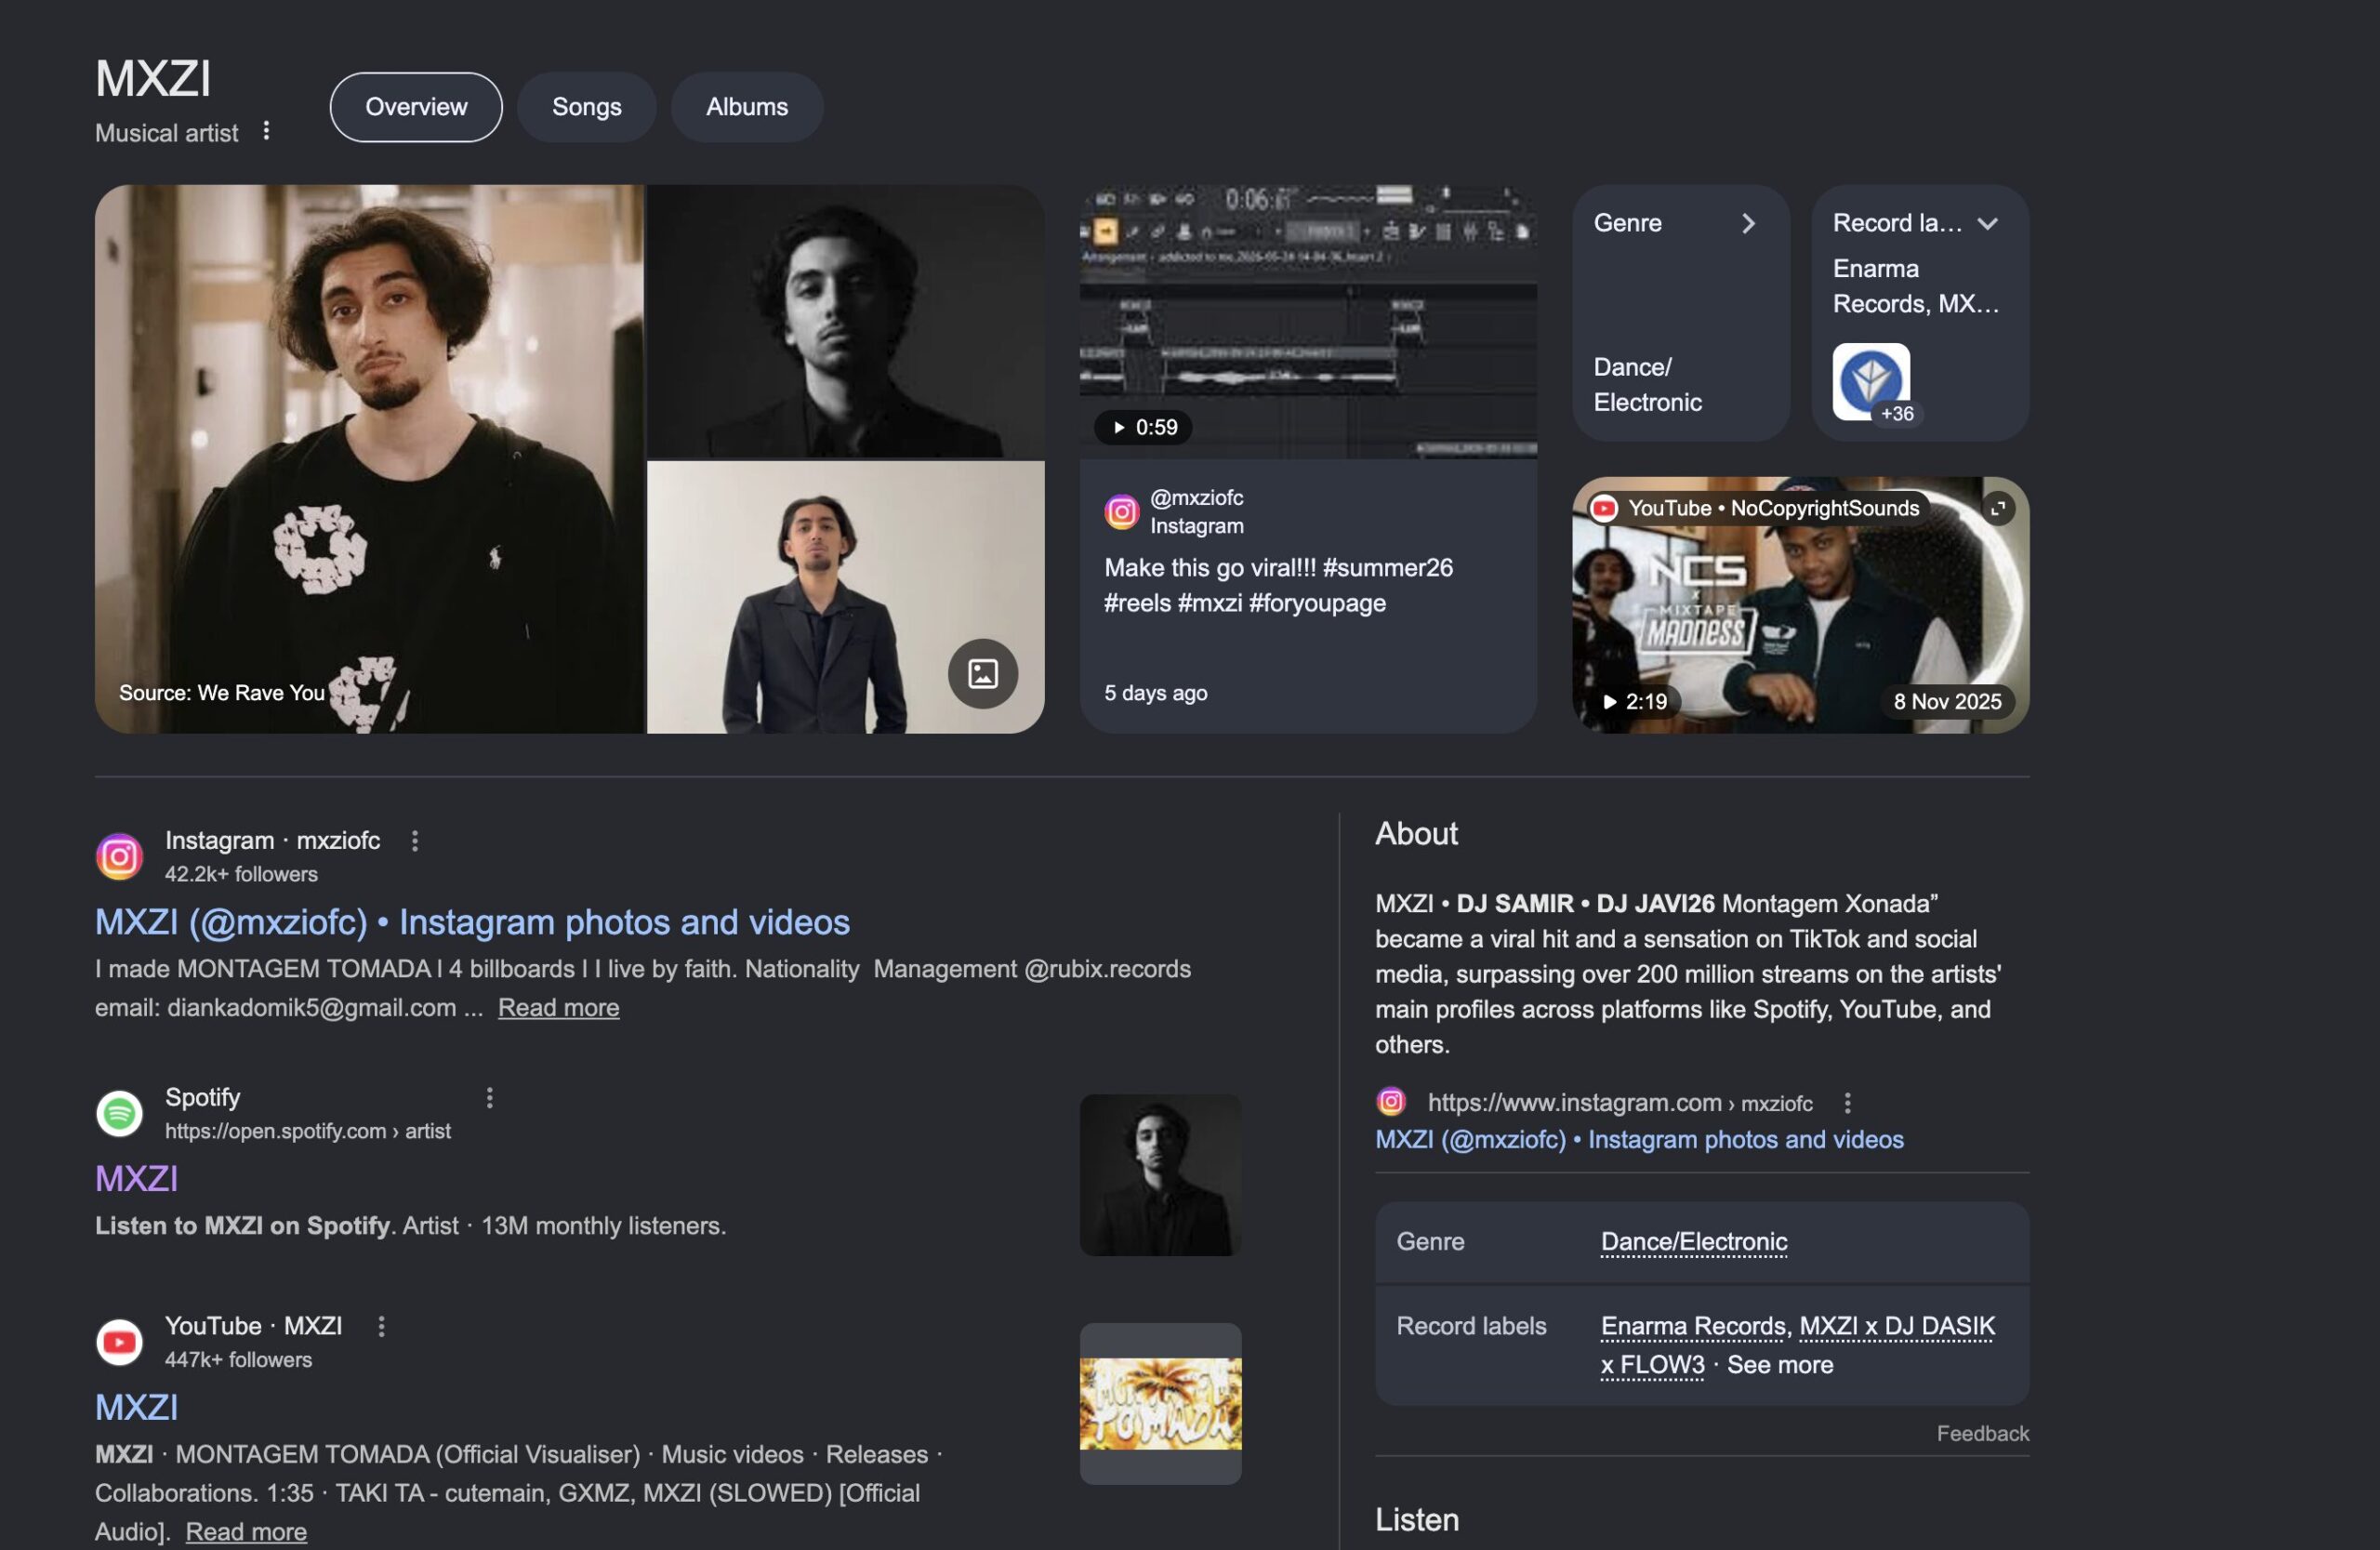Open the MXZI YouTube channel link
2380x1550 pixels.
tap(136, 1408)
